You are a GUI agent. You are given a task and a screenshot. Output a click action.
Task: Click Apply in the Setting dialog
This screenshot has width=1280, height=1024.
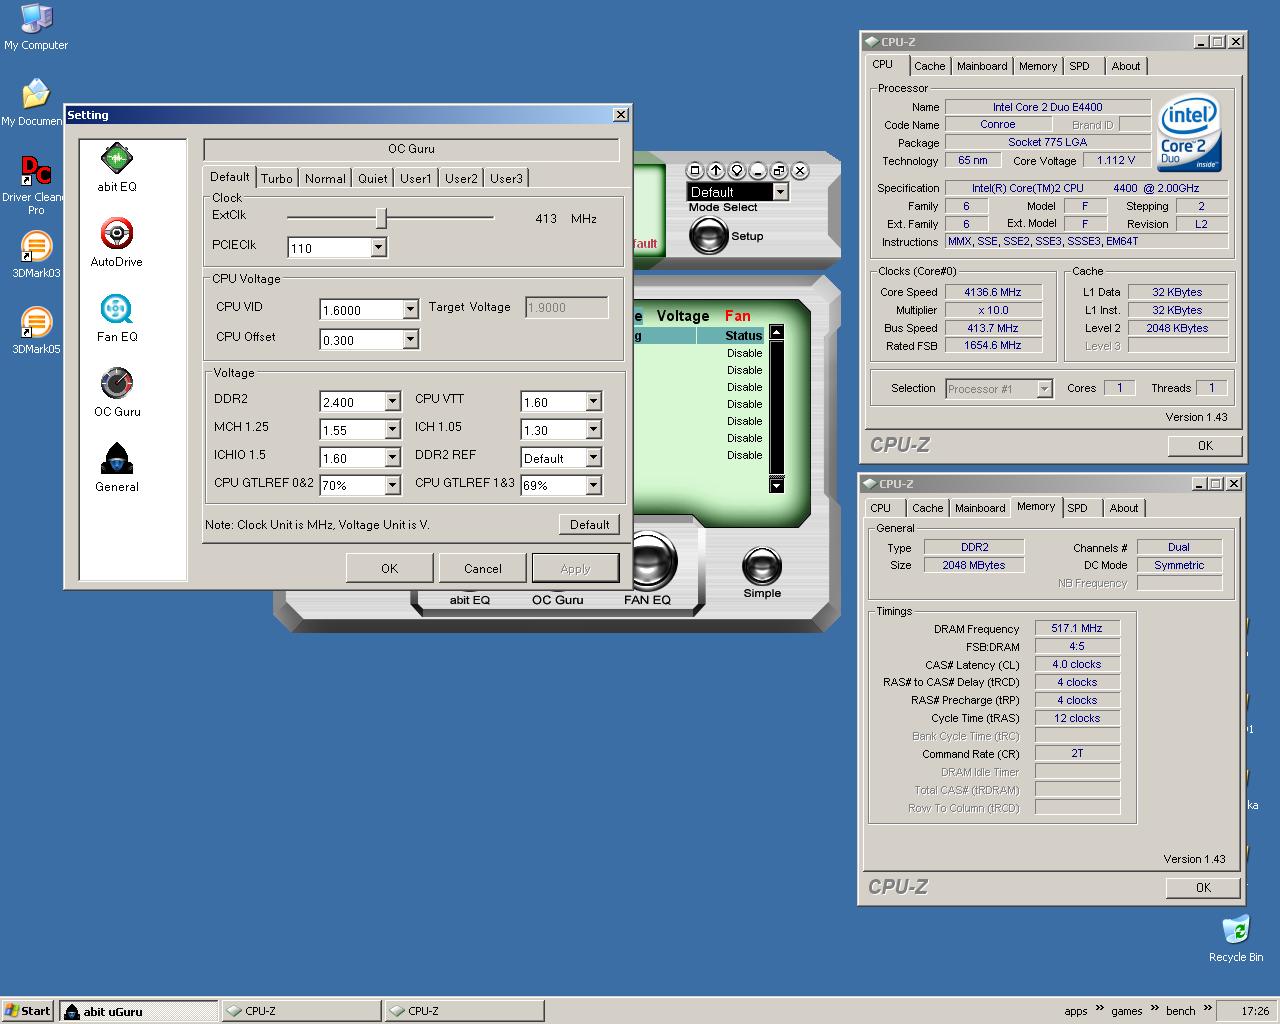coord(575,568)
